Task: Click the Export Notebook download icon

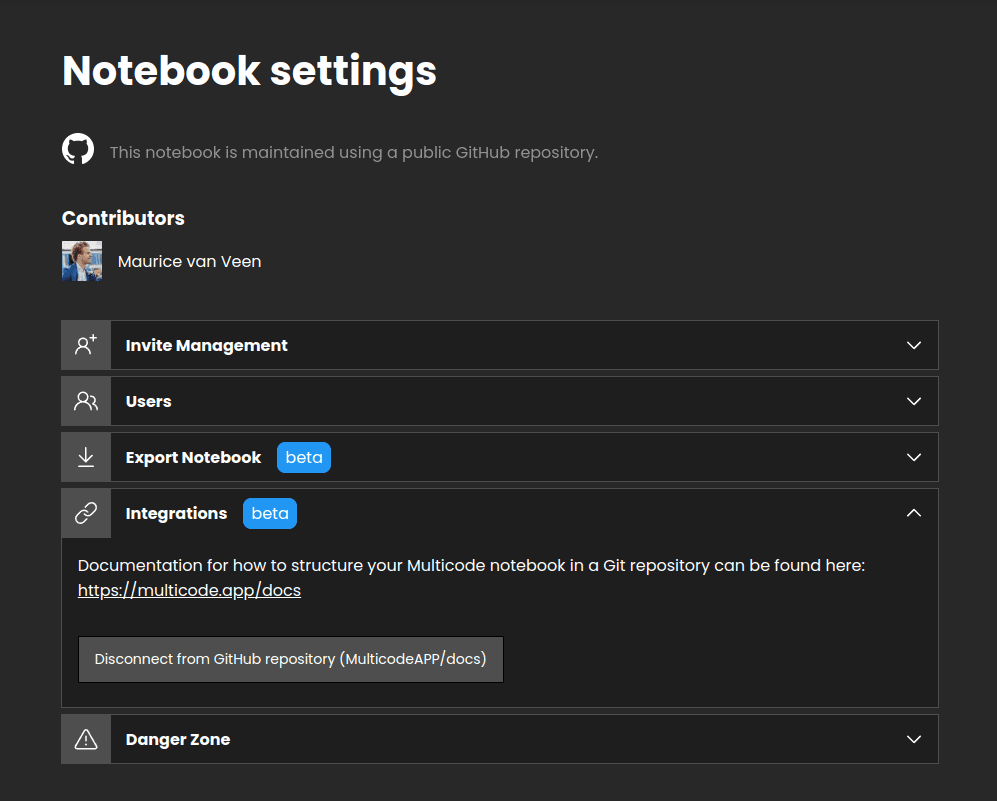Action: point(85,456)
